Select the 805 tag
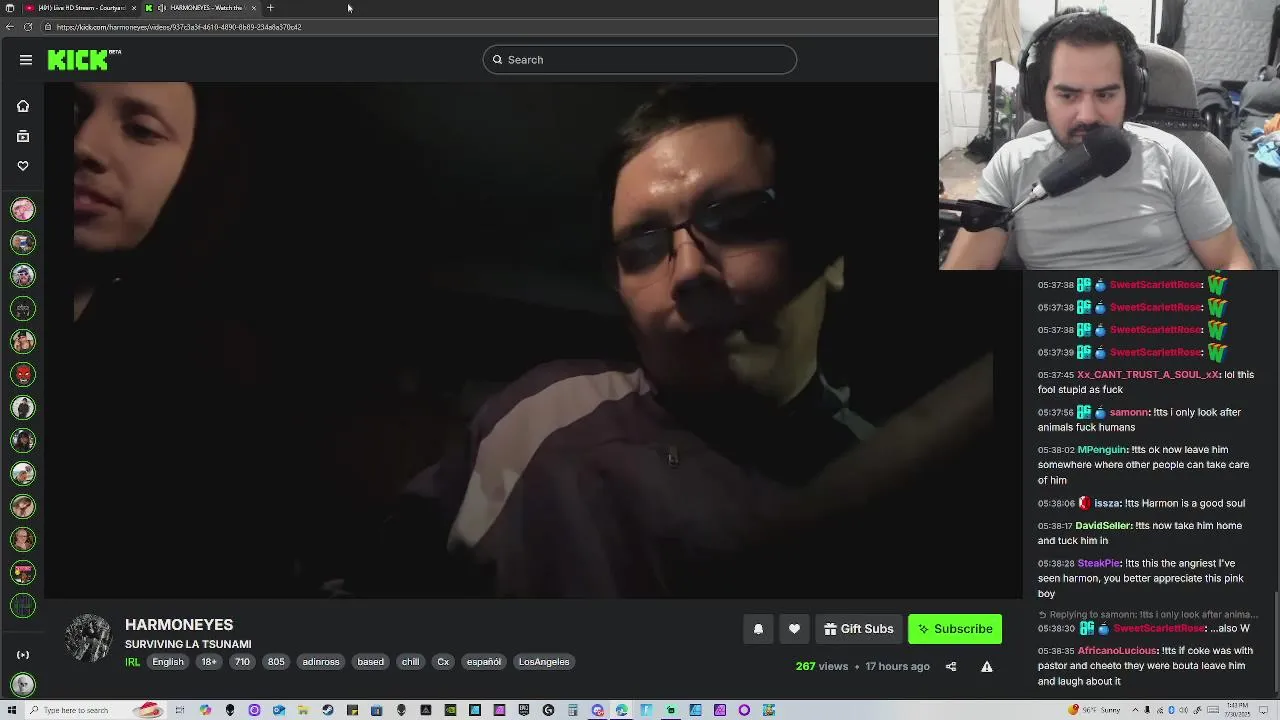Viewport: 1280px width, 720px height. [276, 662]
